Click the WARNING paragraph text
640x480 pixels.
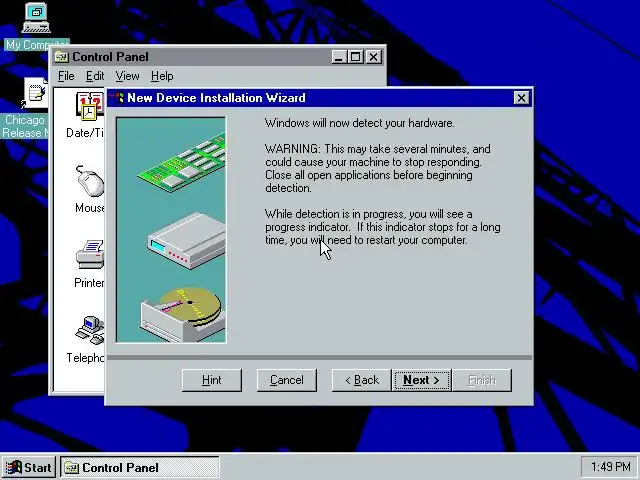pyautogui.click(x=378, y=169)
